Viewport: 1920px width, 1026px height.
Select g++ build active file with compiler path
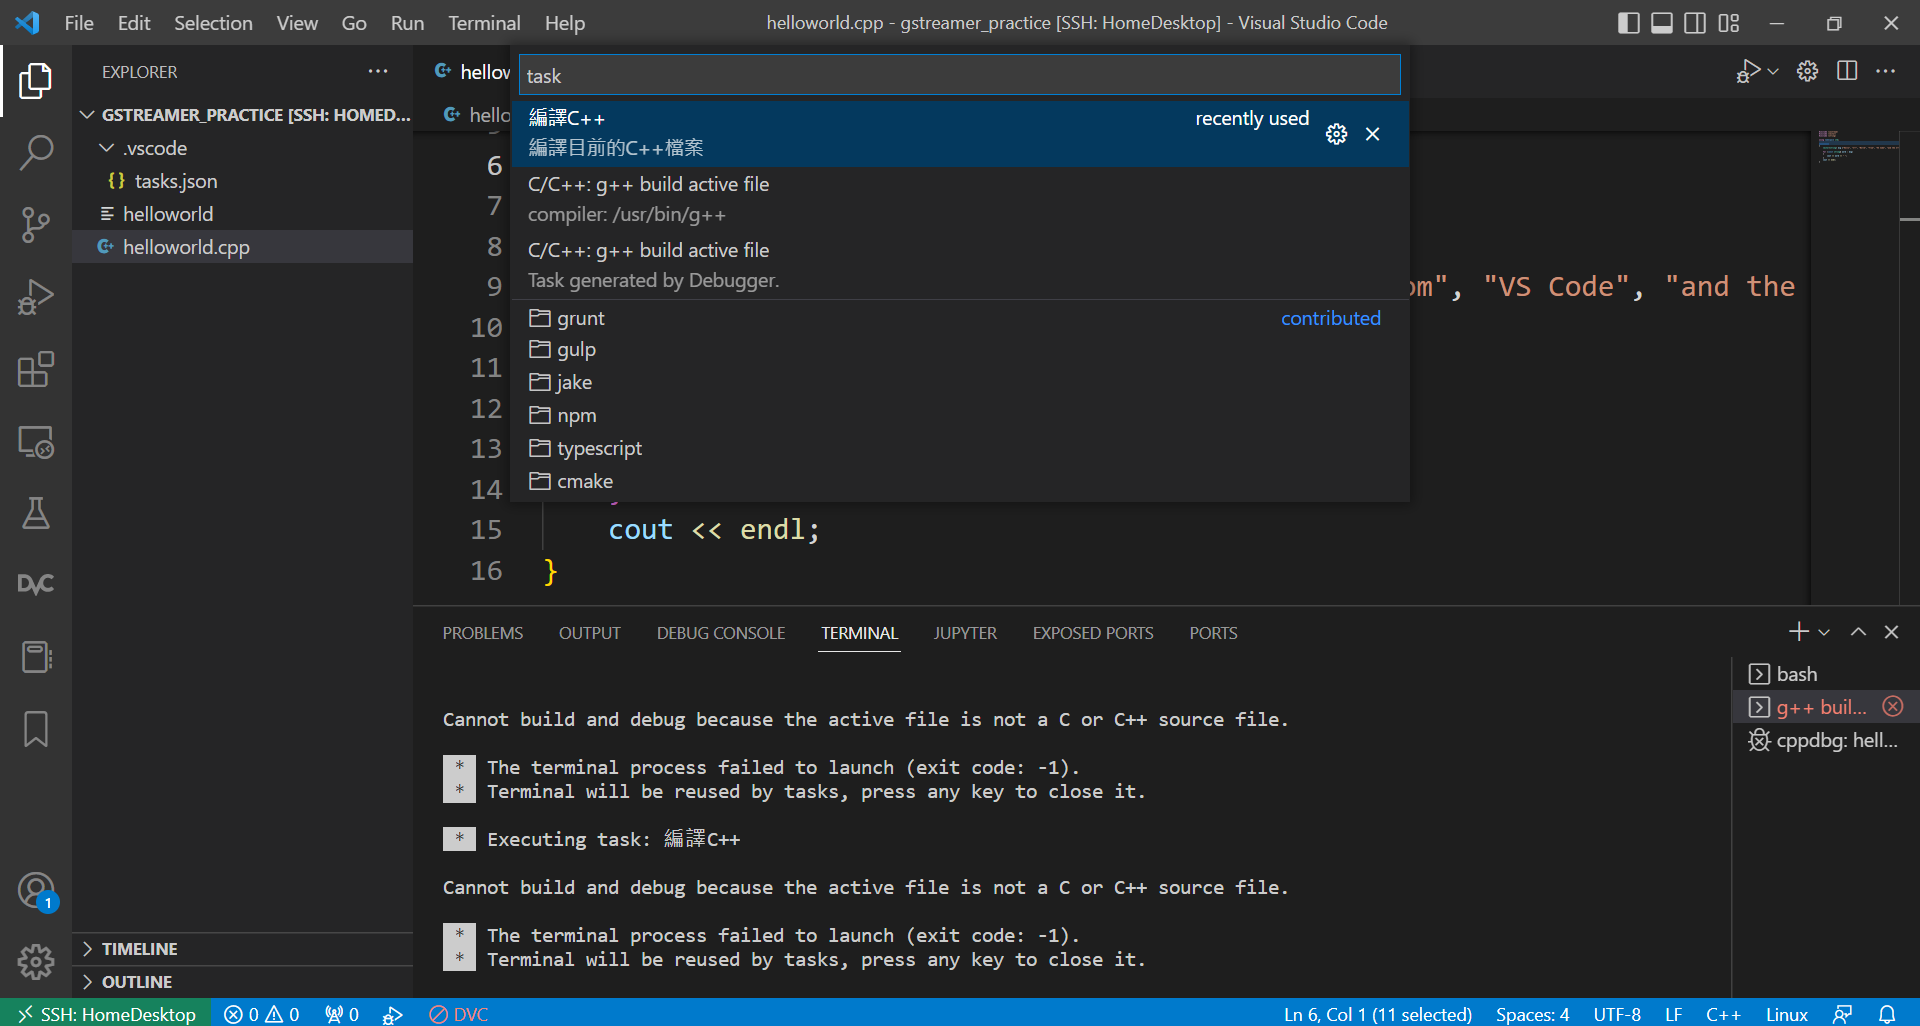(960, 199)
